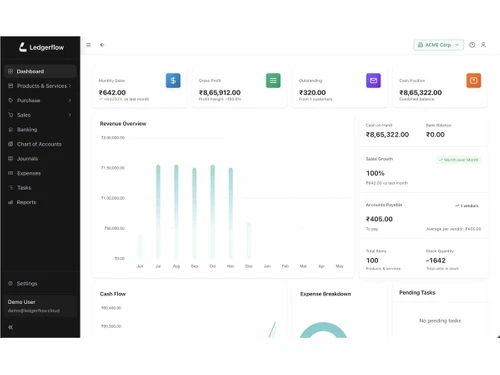Go to Banking page
Viewport: 500px width, 375px height.
40,130
